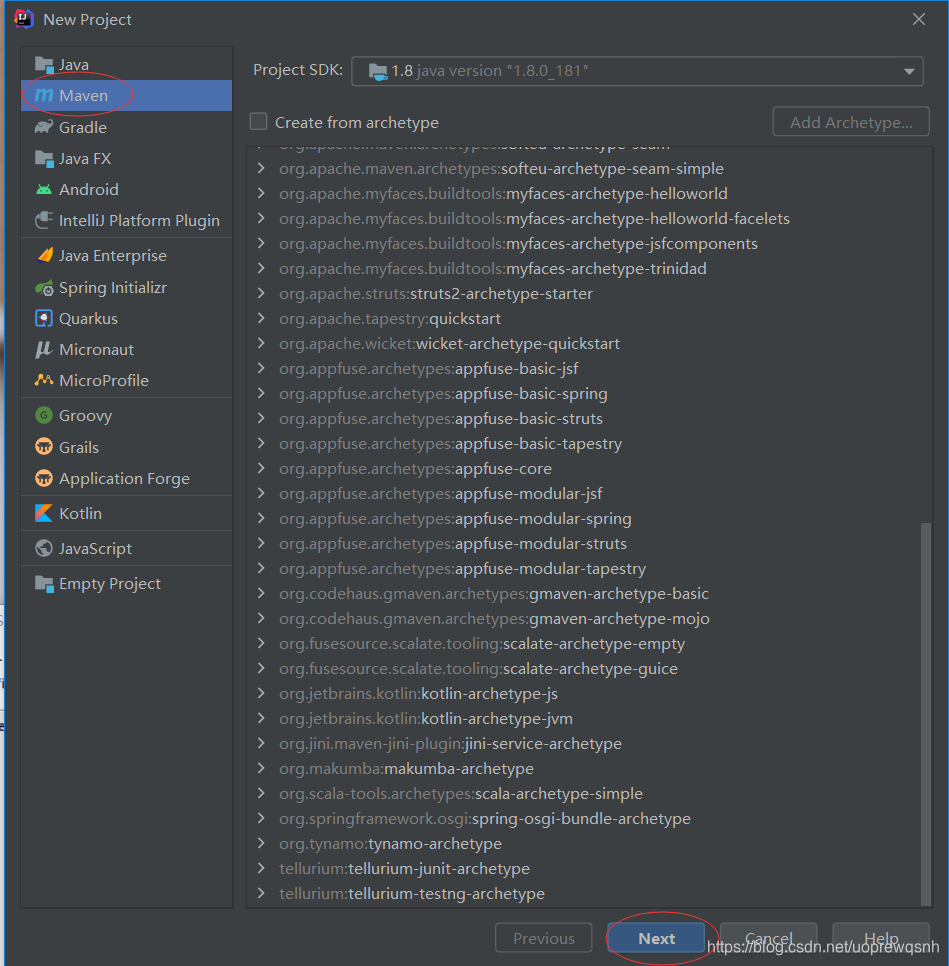This screenshot has width=949, height=966.
Task: Click the Maven 'm' icon
Action: click(44, 95)
